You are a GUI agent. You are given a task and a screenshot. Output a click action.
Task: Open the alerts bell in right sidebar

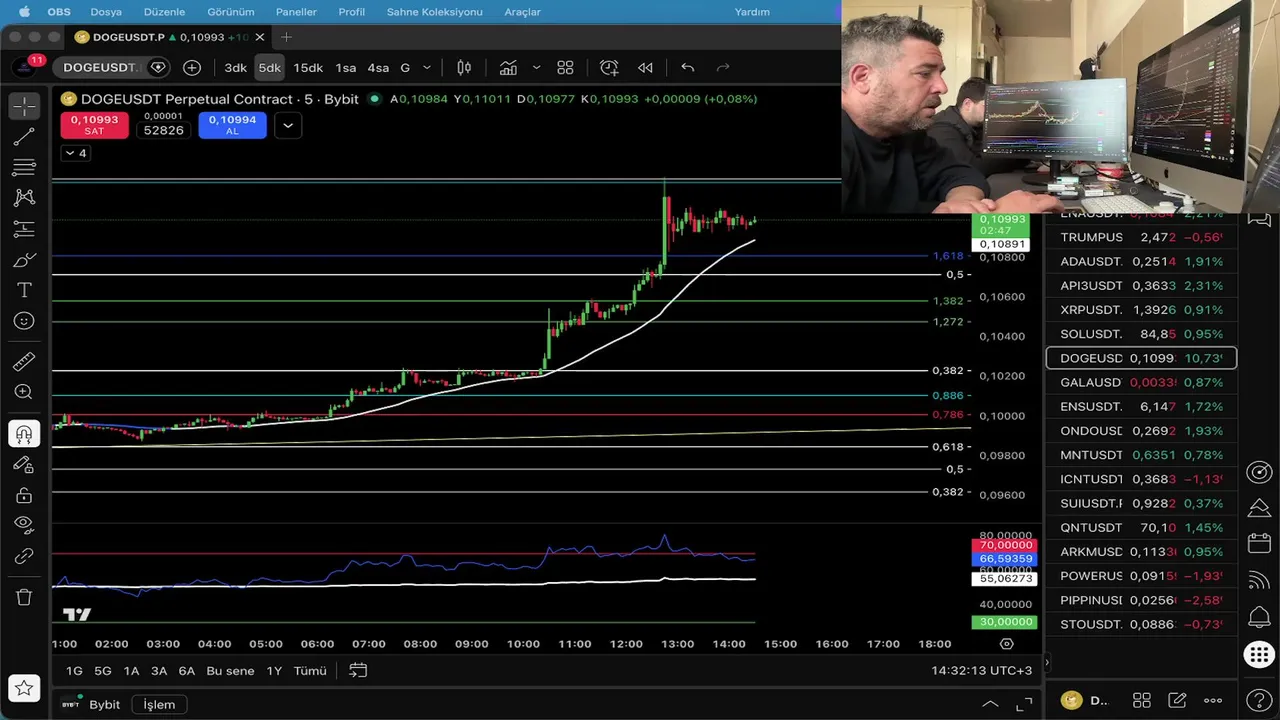1259,617
